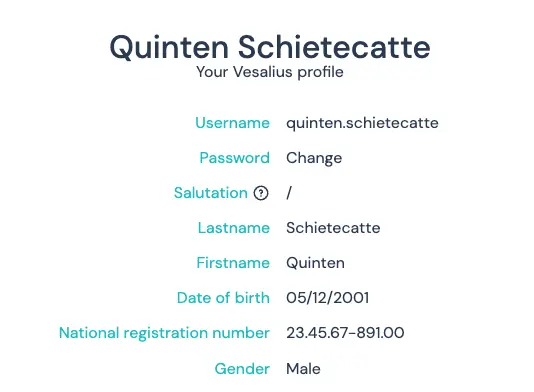Click the Gender field label
Viewport: 534px width, 392px height.
coord(242,369)
